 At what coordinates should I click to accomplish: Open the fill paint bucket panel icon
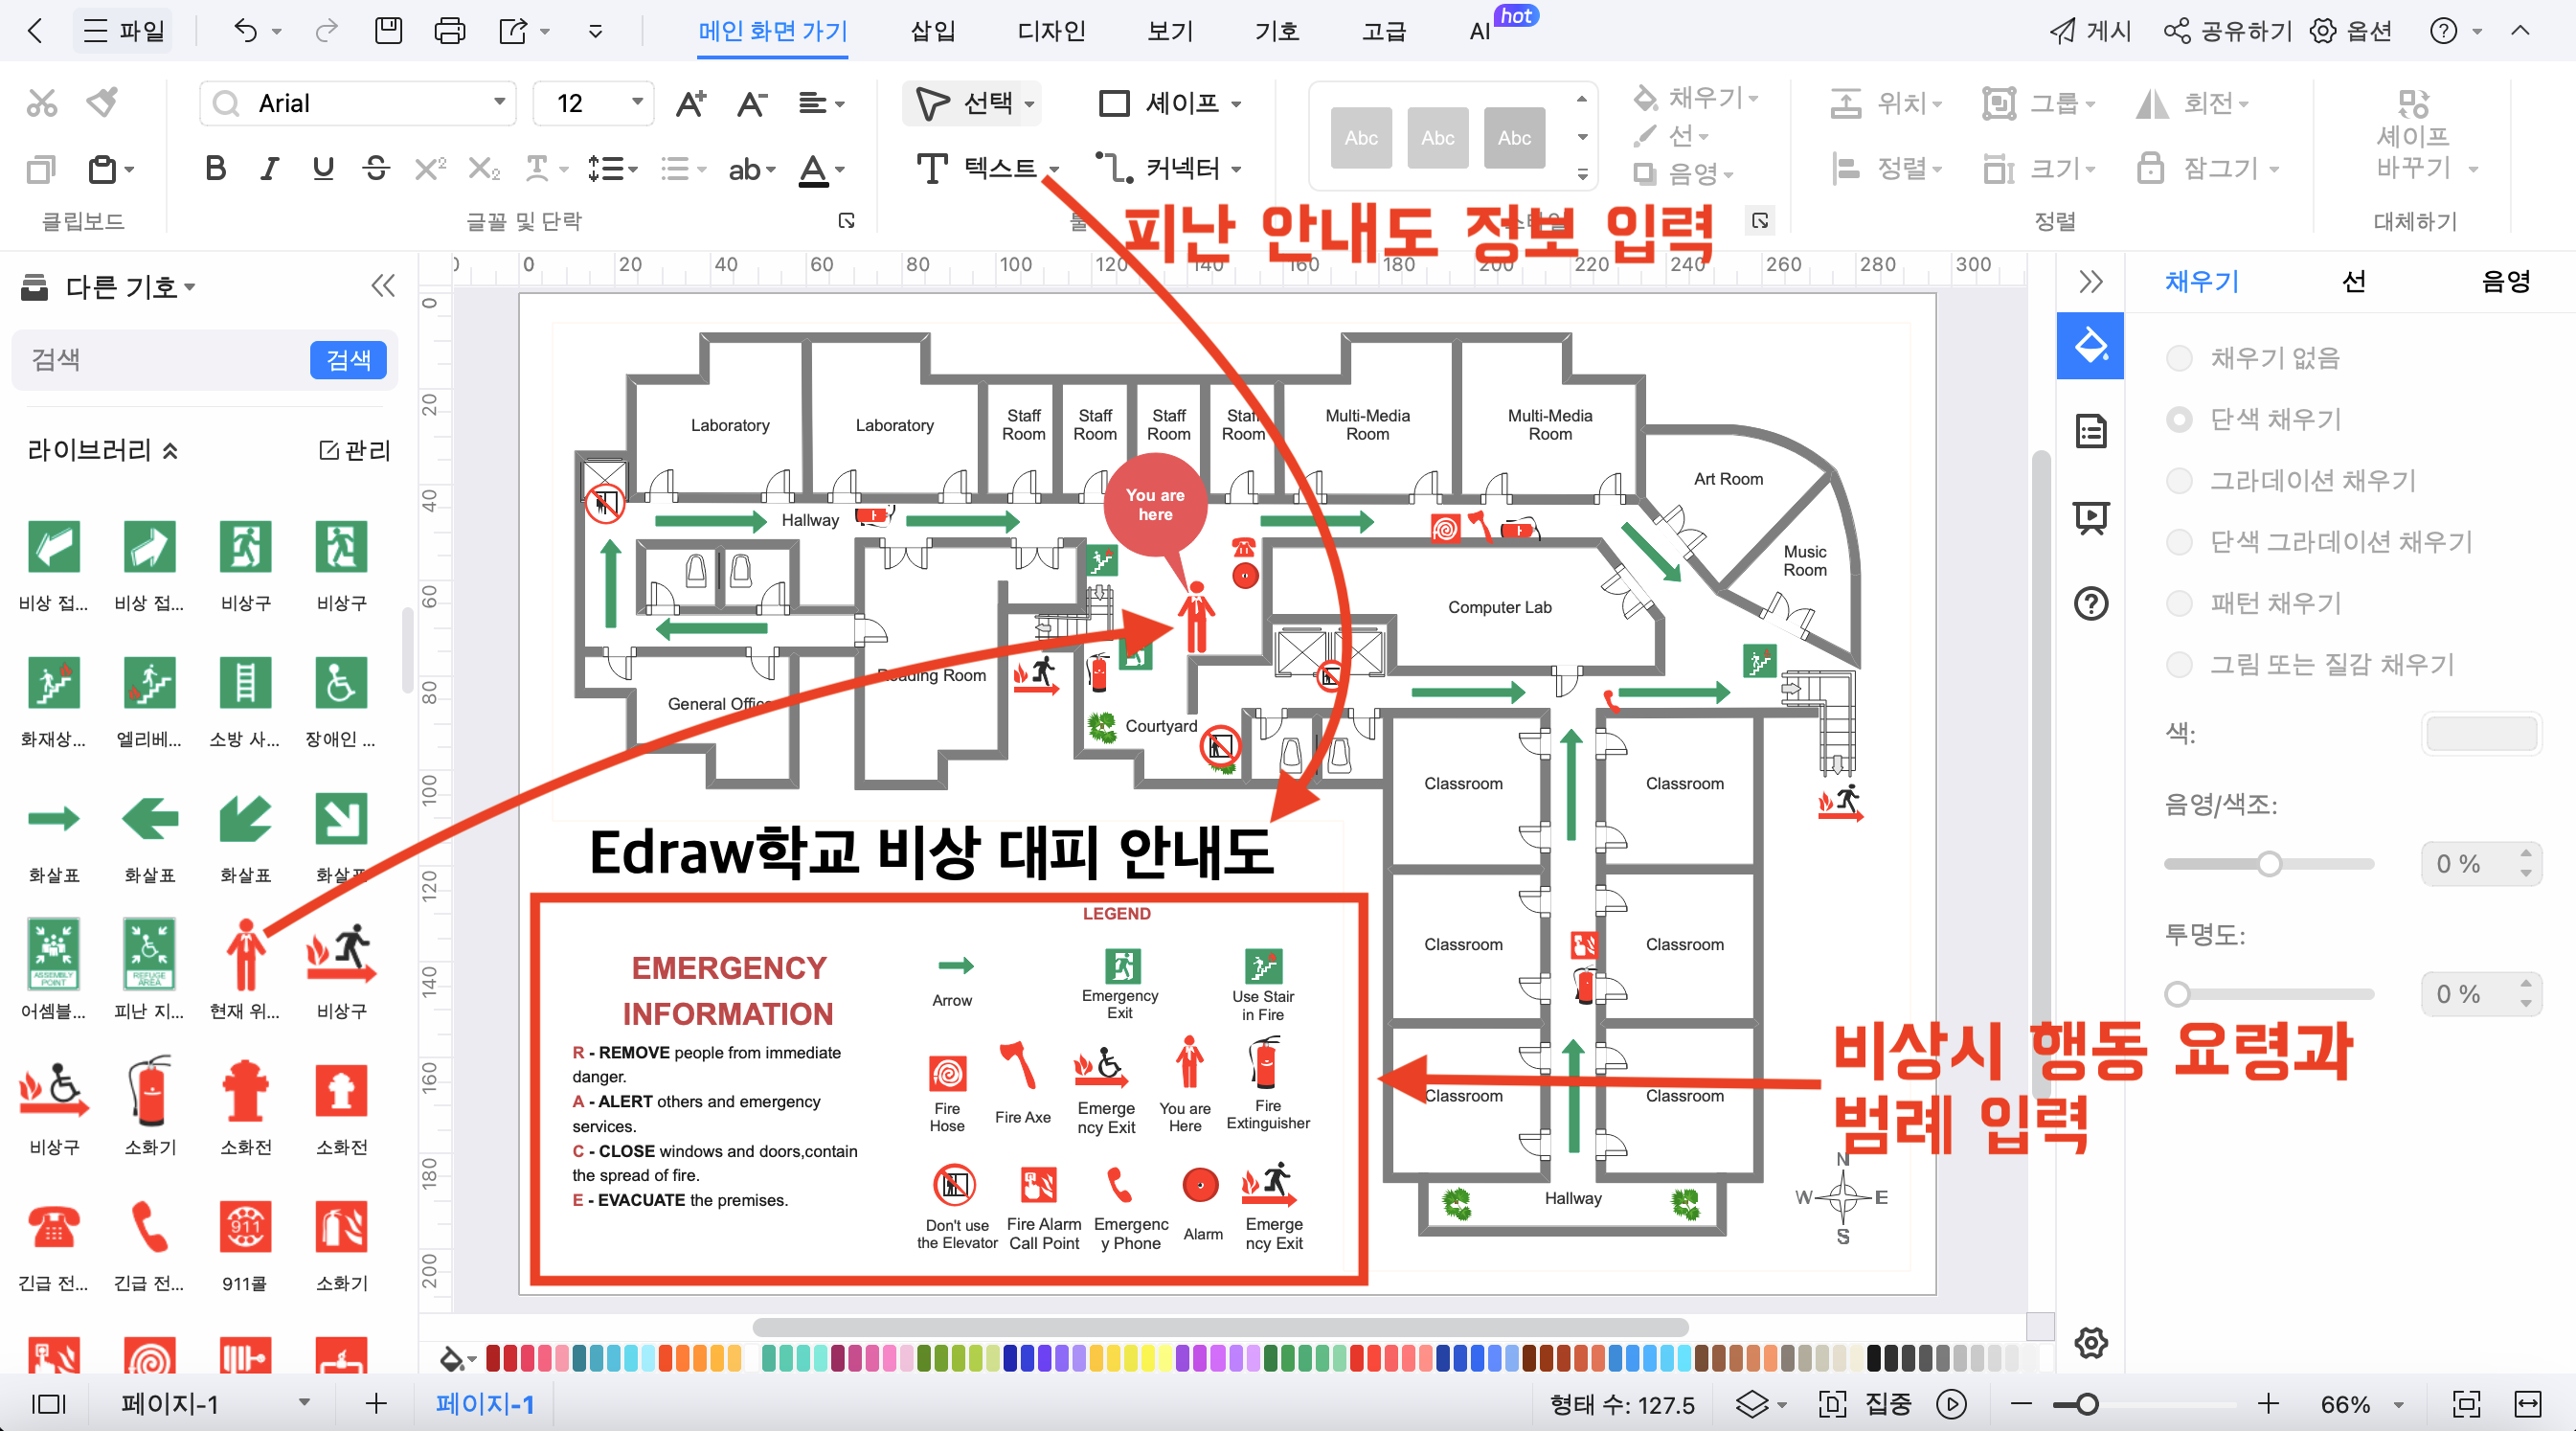point(2090,346)
